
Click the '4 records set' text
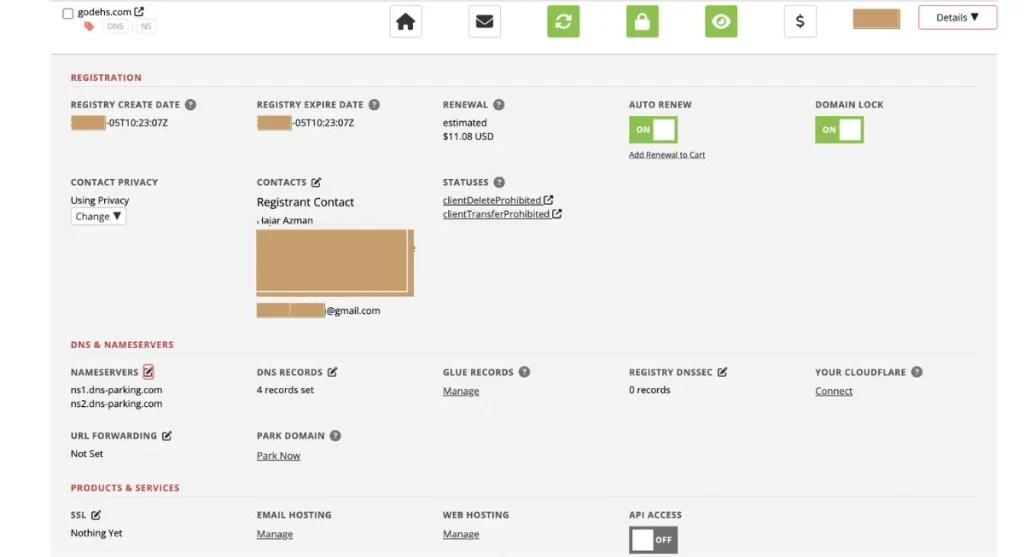[285, 390]
